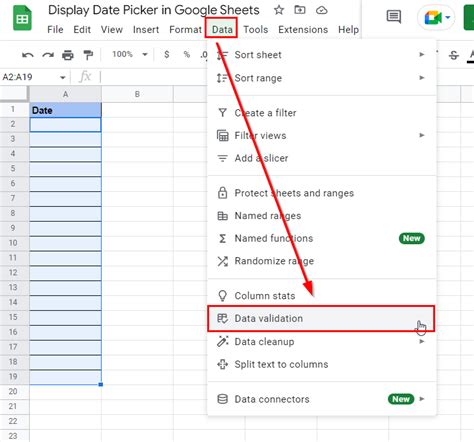Click the Add a slicer icon

click(222, 158)
